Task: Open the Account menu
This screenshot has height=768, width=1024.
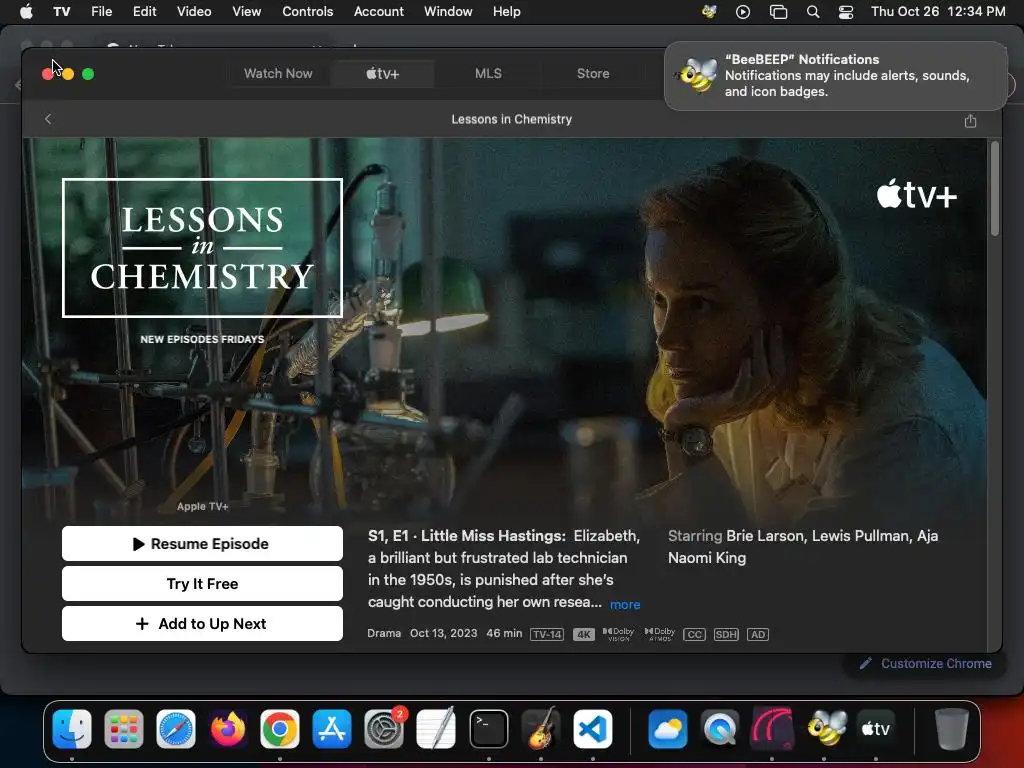Action: 379,12
